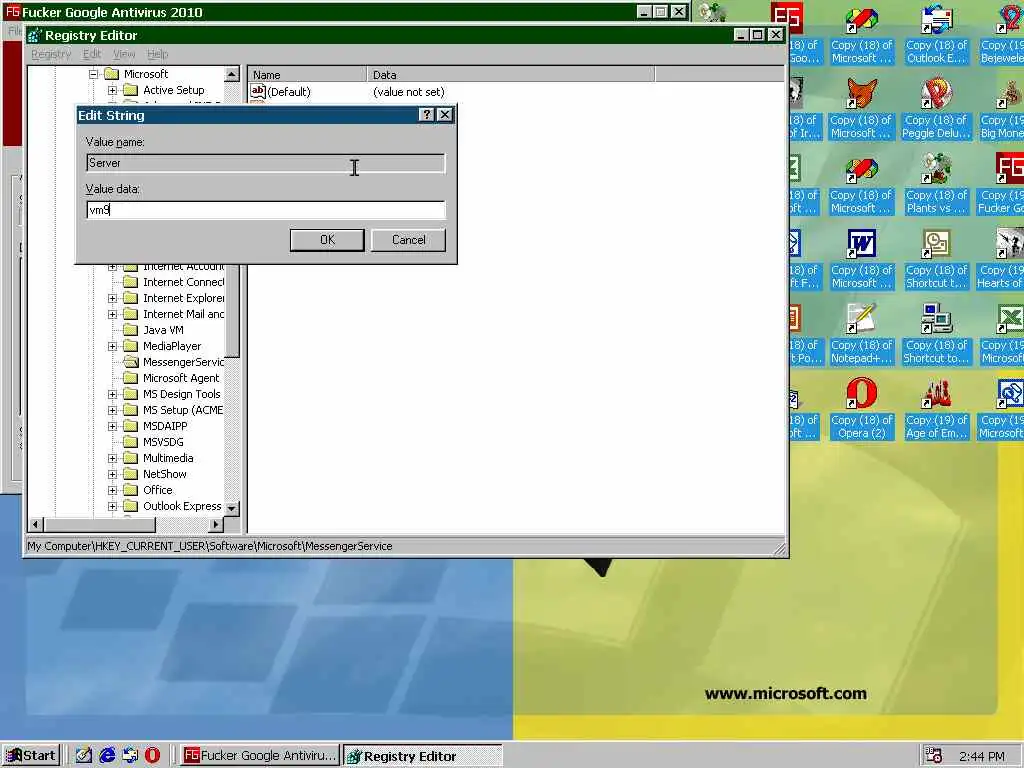Click the Show Desktop quick launch icon
The image size is (1024, 768).
click(84, 756)
